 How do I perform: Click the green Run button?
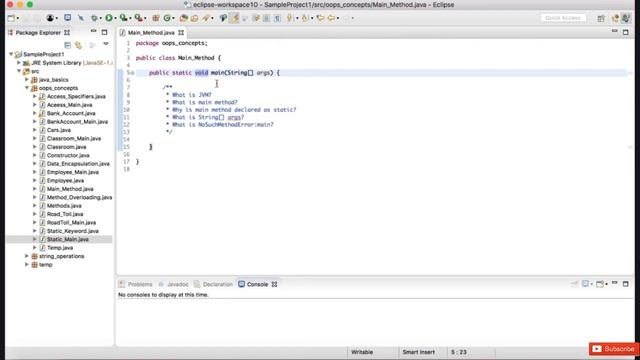coord(109,18)
